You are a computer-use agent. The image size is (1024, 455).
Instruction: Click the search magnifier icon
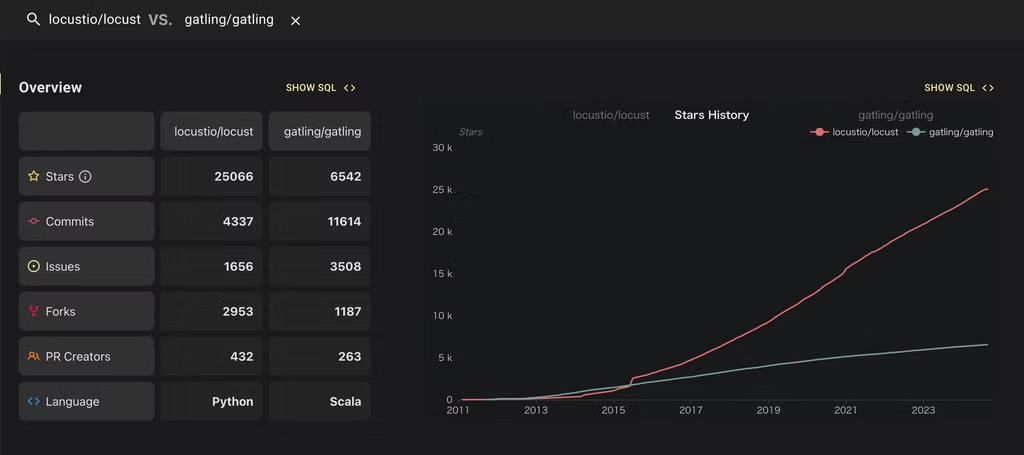click(x=33, y=19)
